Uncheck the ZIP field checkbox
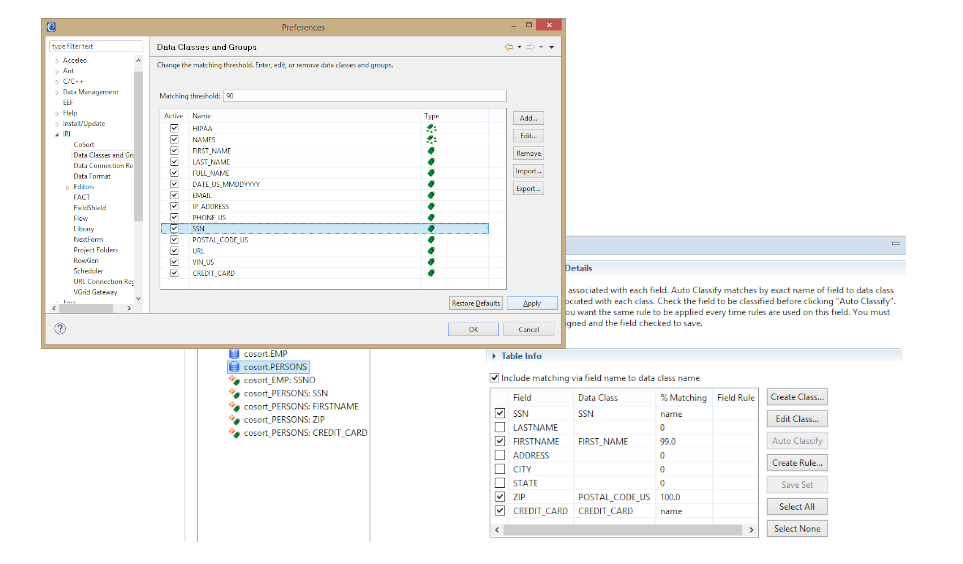Viewport: 963px width, 564px height. click(x=500, y=496)
